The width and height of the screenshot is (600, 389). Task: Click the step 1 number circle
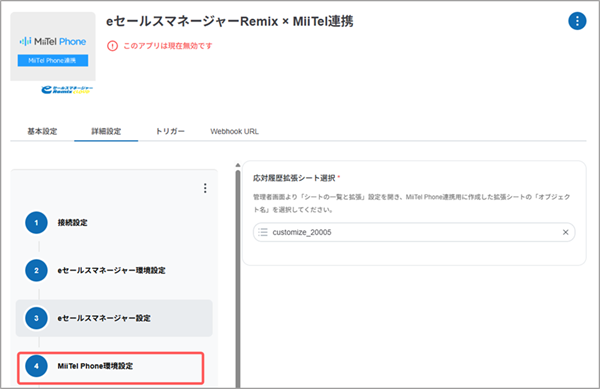[36, 223]
